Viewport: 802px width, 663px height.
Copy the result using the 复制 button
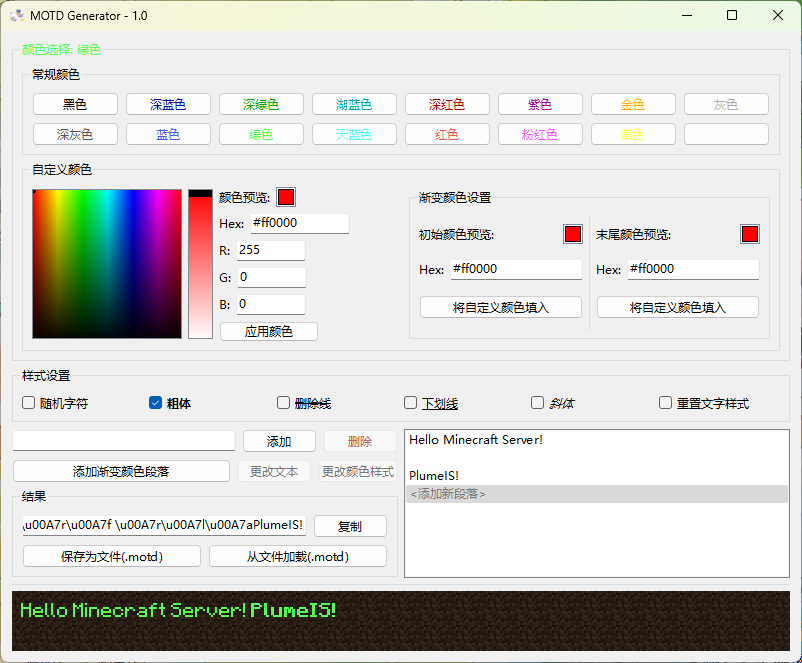coord(350,525)
